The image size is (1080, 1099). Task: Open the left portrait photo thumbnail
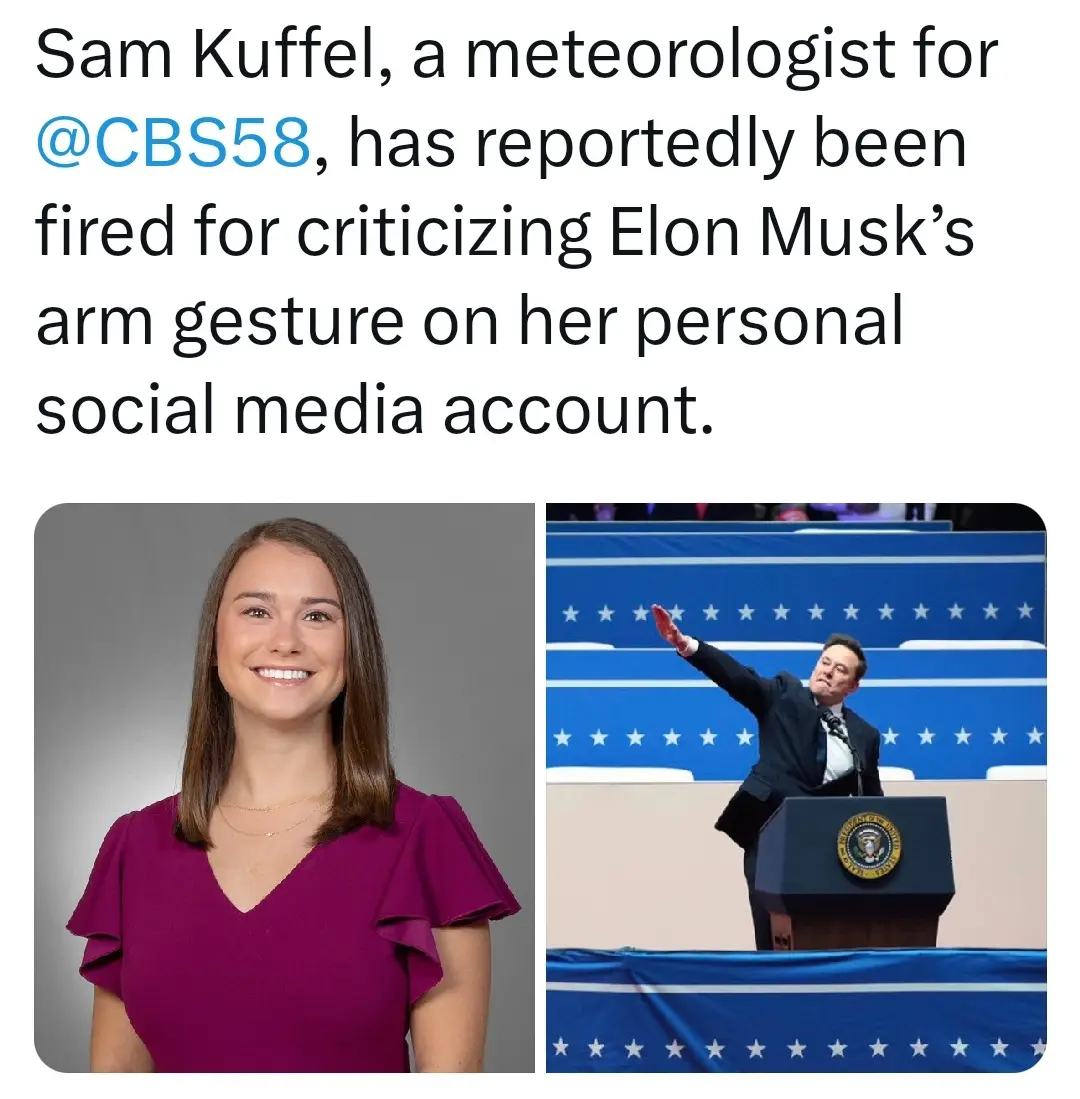tap(285, 787)
